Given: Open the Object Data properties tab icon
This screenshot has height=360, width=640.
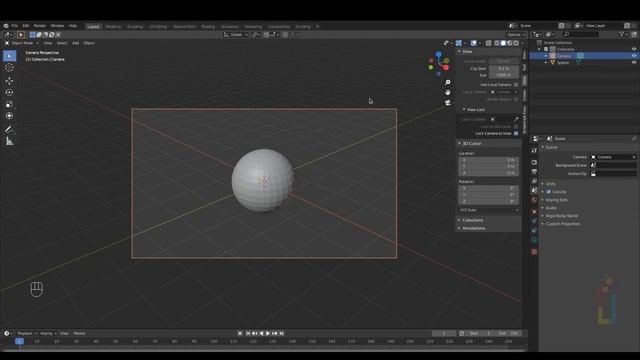Looking at the screenshot, I should tap(534, 240).
